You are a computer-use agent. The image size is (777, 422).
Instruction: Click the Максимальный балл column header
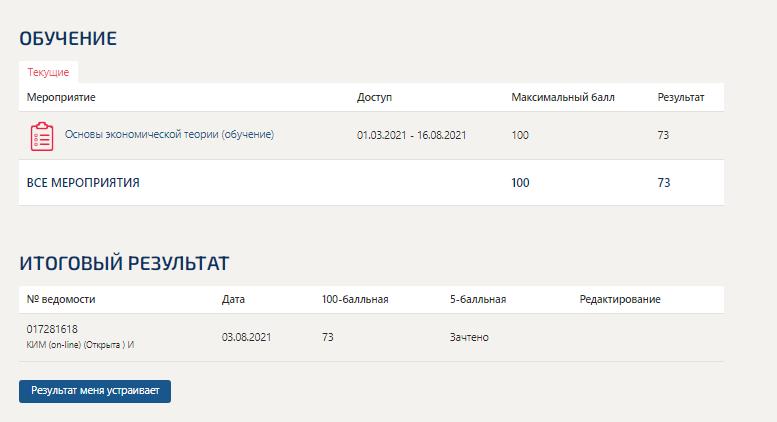click(x=563, y=97)
